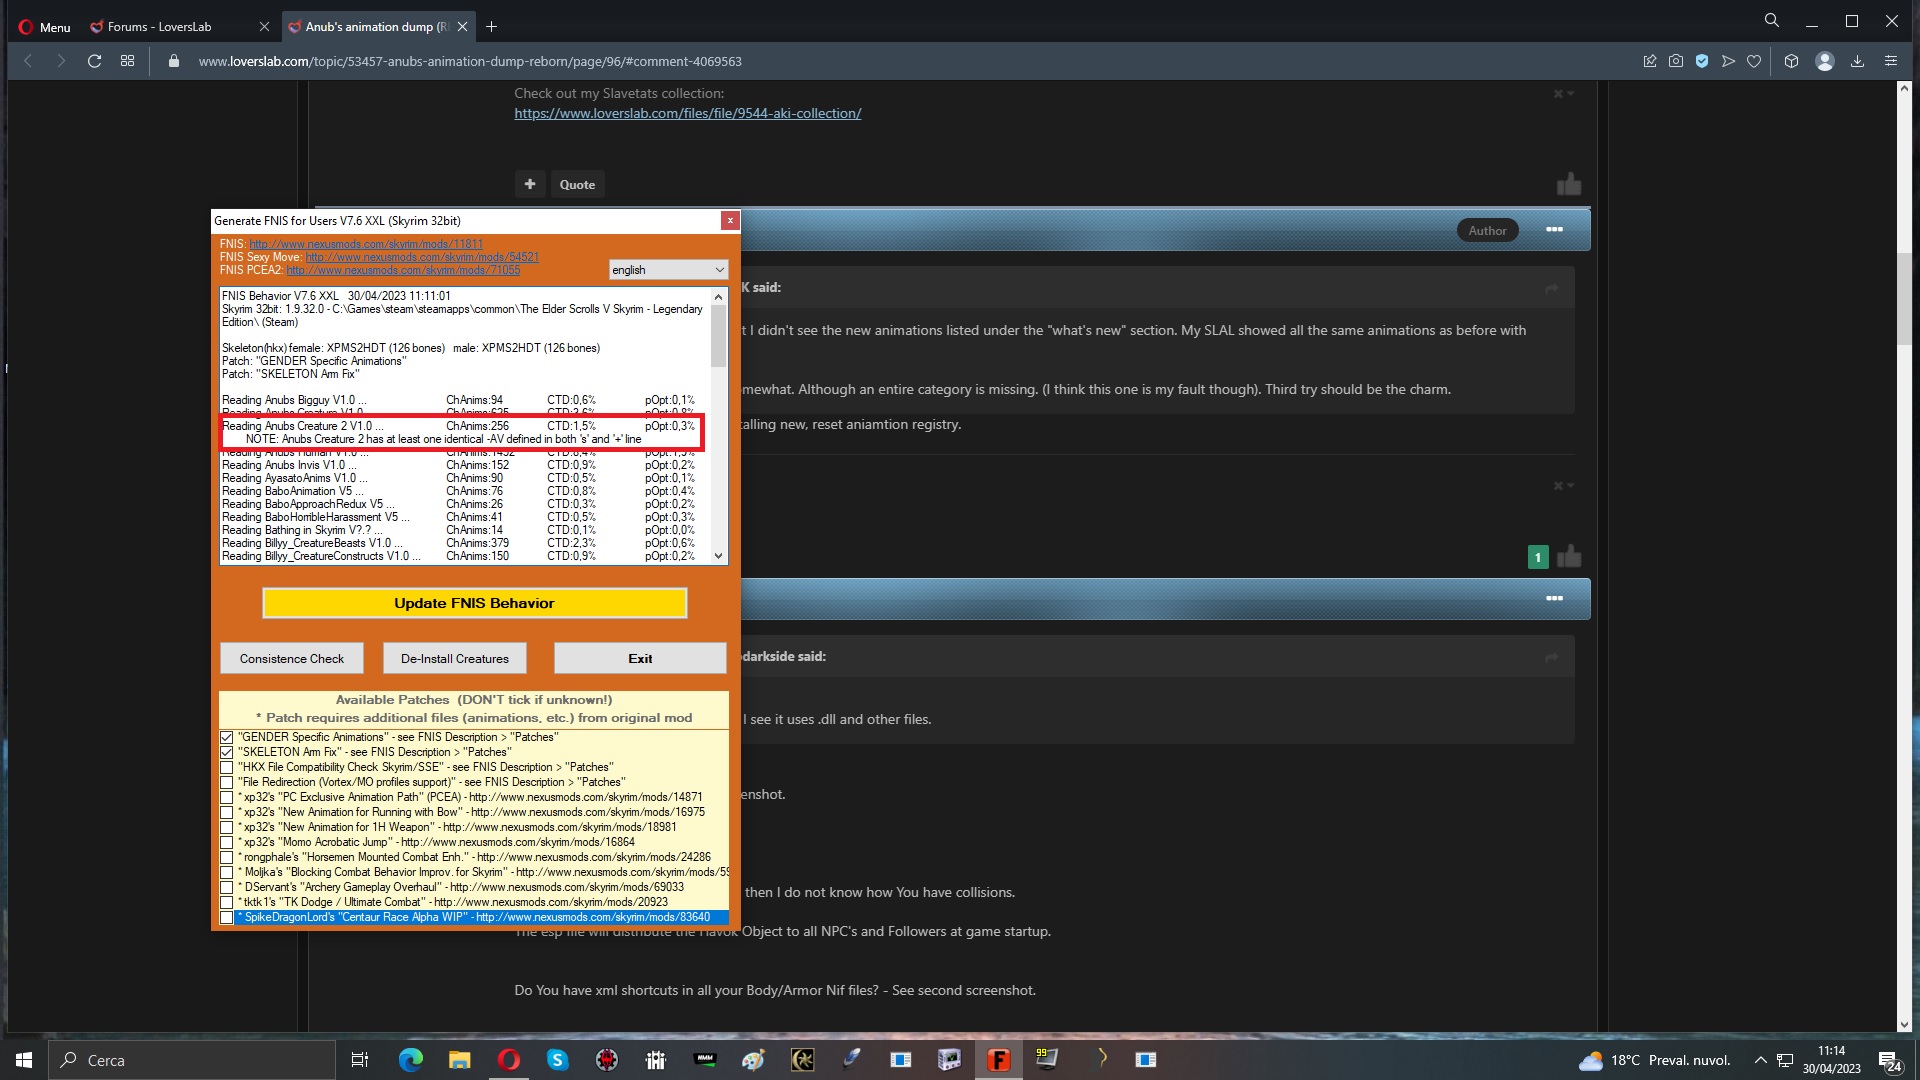Click the weather widget showing 18°C

[x=1655, y=1060]
